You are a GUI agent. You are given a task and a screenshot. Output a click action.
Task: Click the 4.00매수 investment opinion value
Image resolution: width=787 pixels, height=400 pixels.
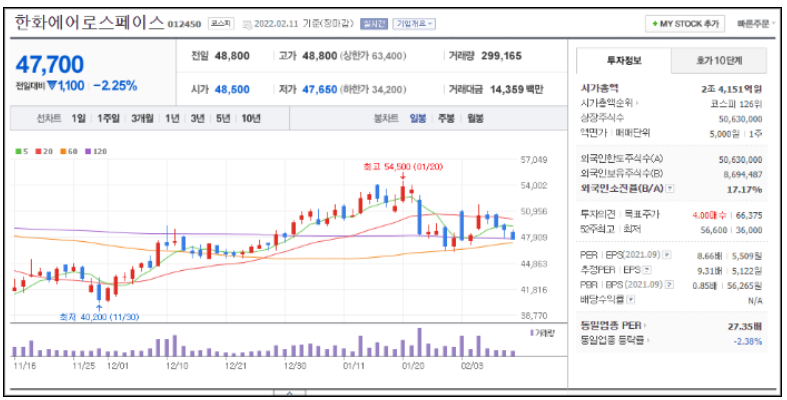[709, 215]
